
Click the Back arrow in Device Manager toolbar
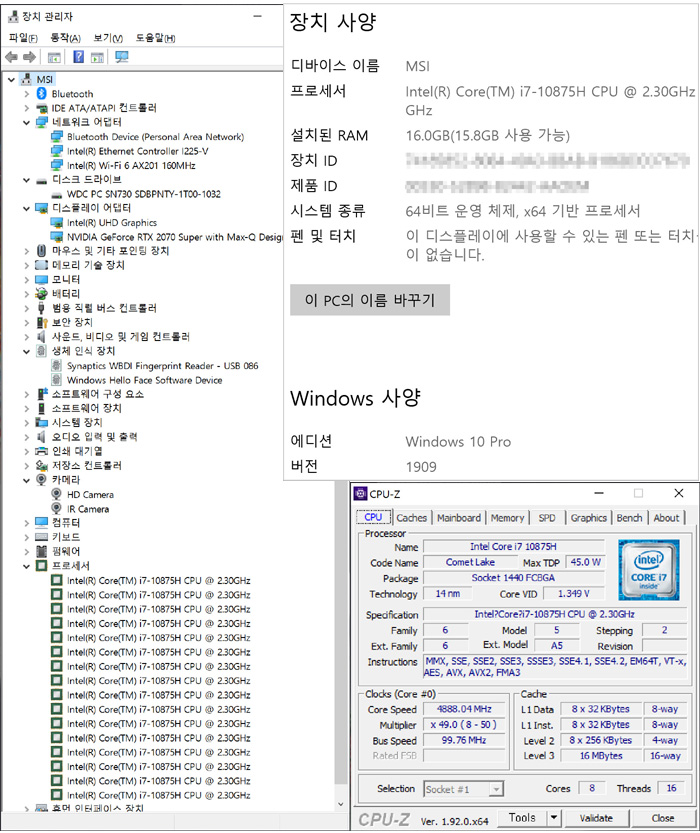click(11, 57)
